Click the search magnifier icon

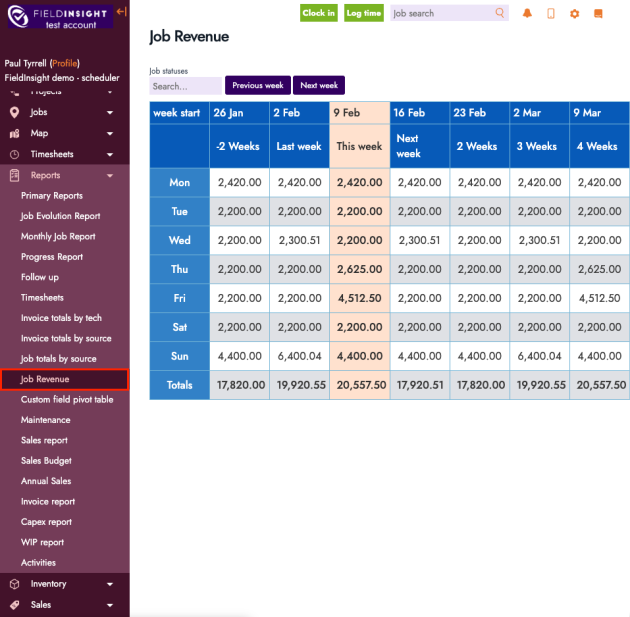pos(500,14)
